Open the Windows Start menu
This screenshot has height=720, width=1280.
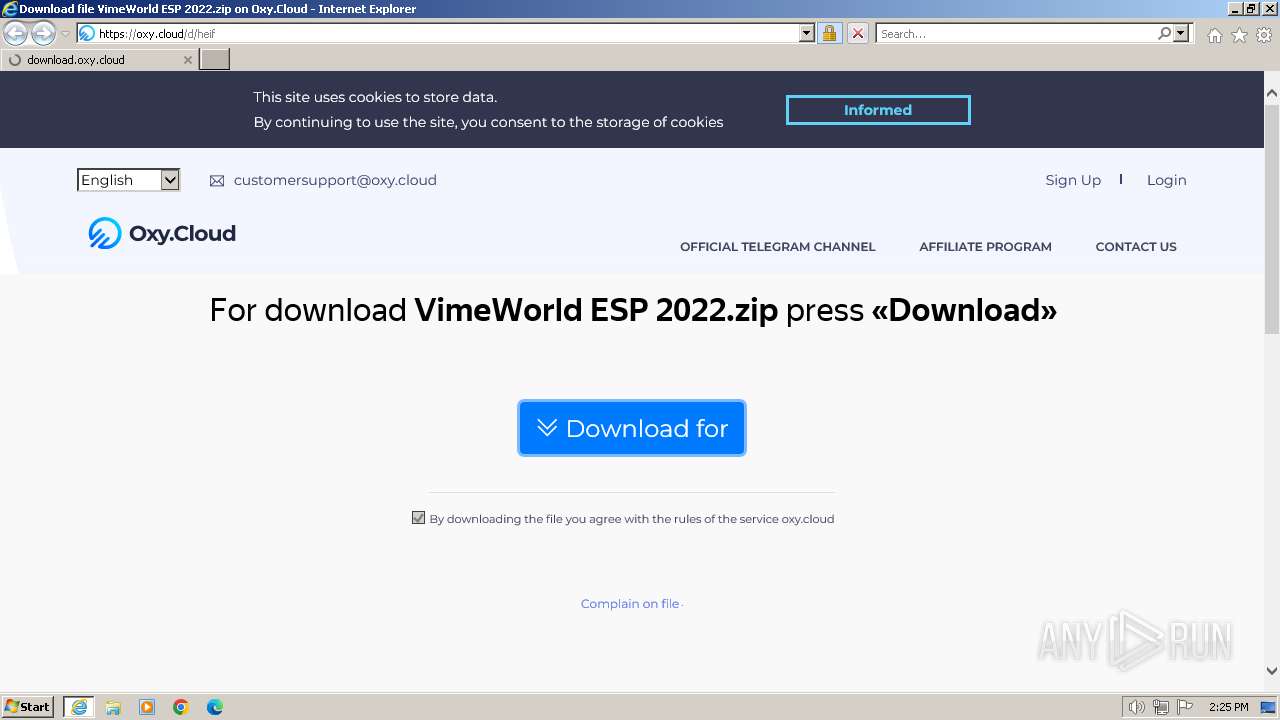click(28, 707)
